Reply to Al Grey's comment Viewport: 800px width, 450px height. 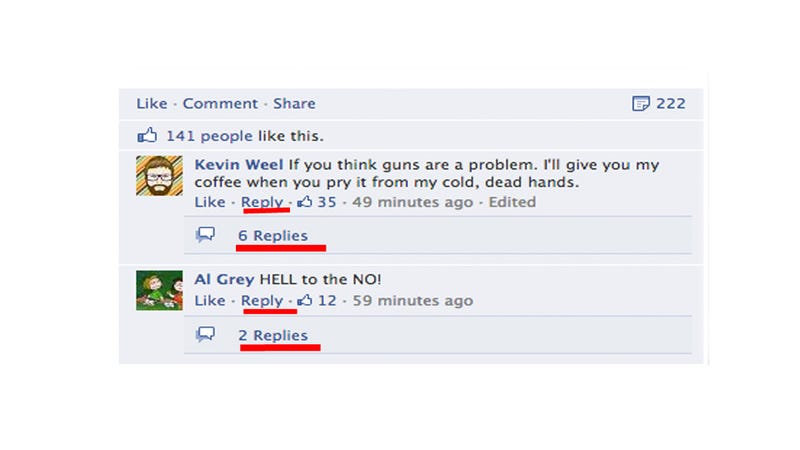tap(262, 301)
